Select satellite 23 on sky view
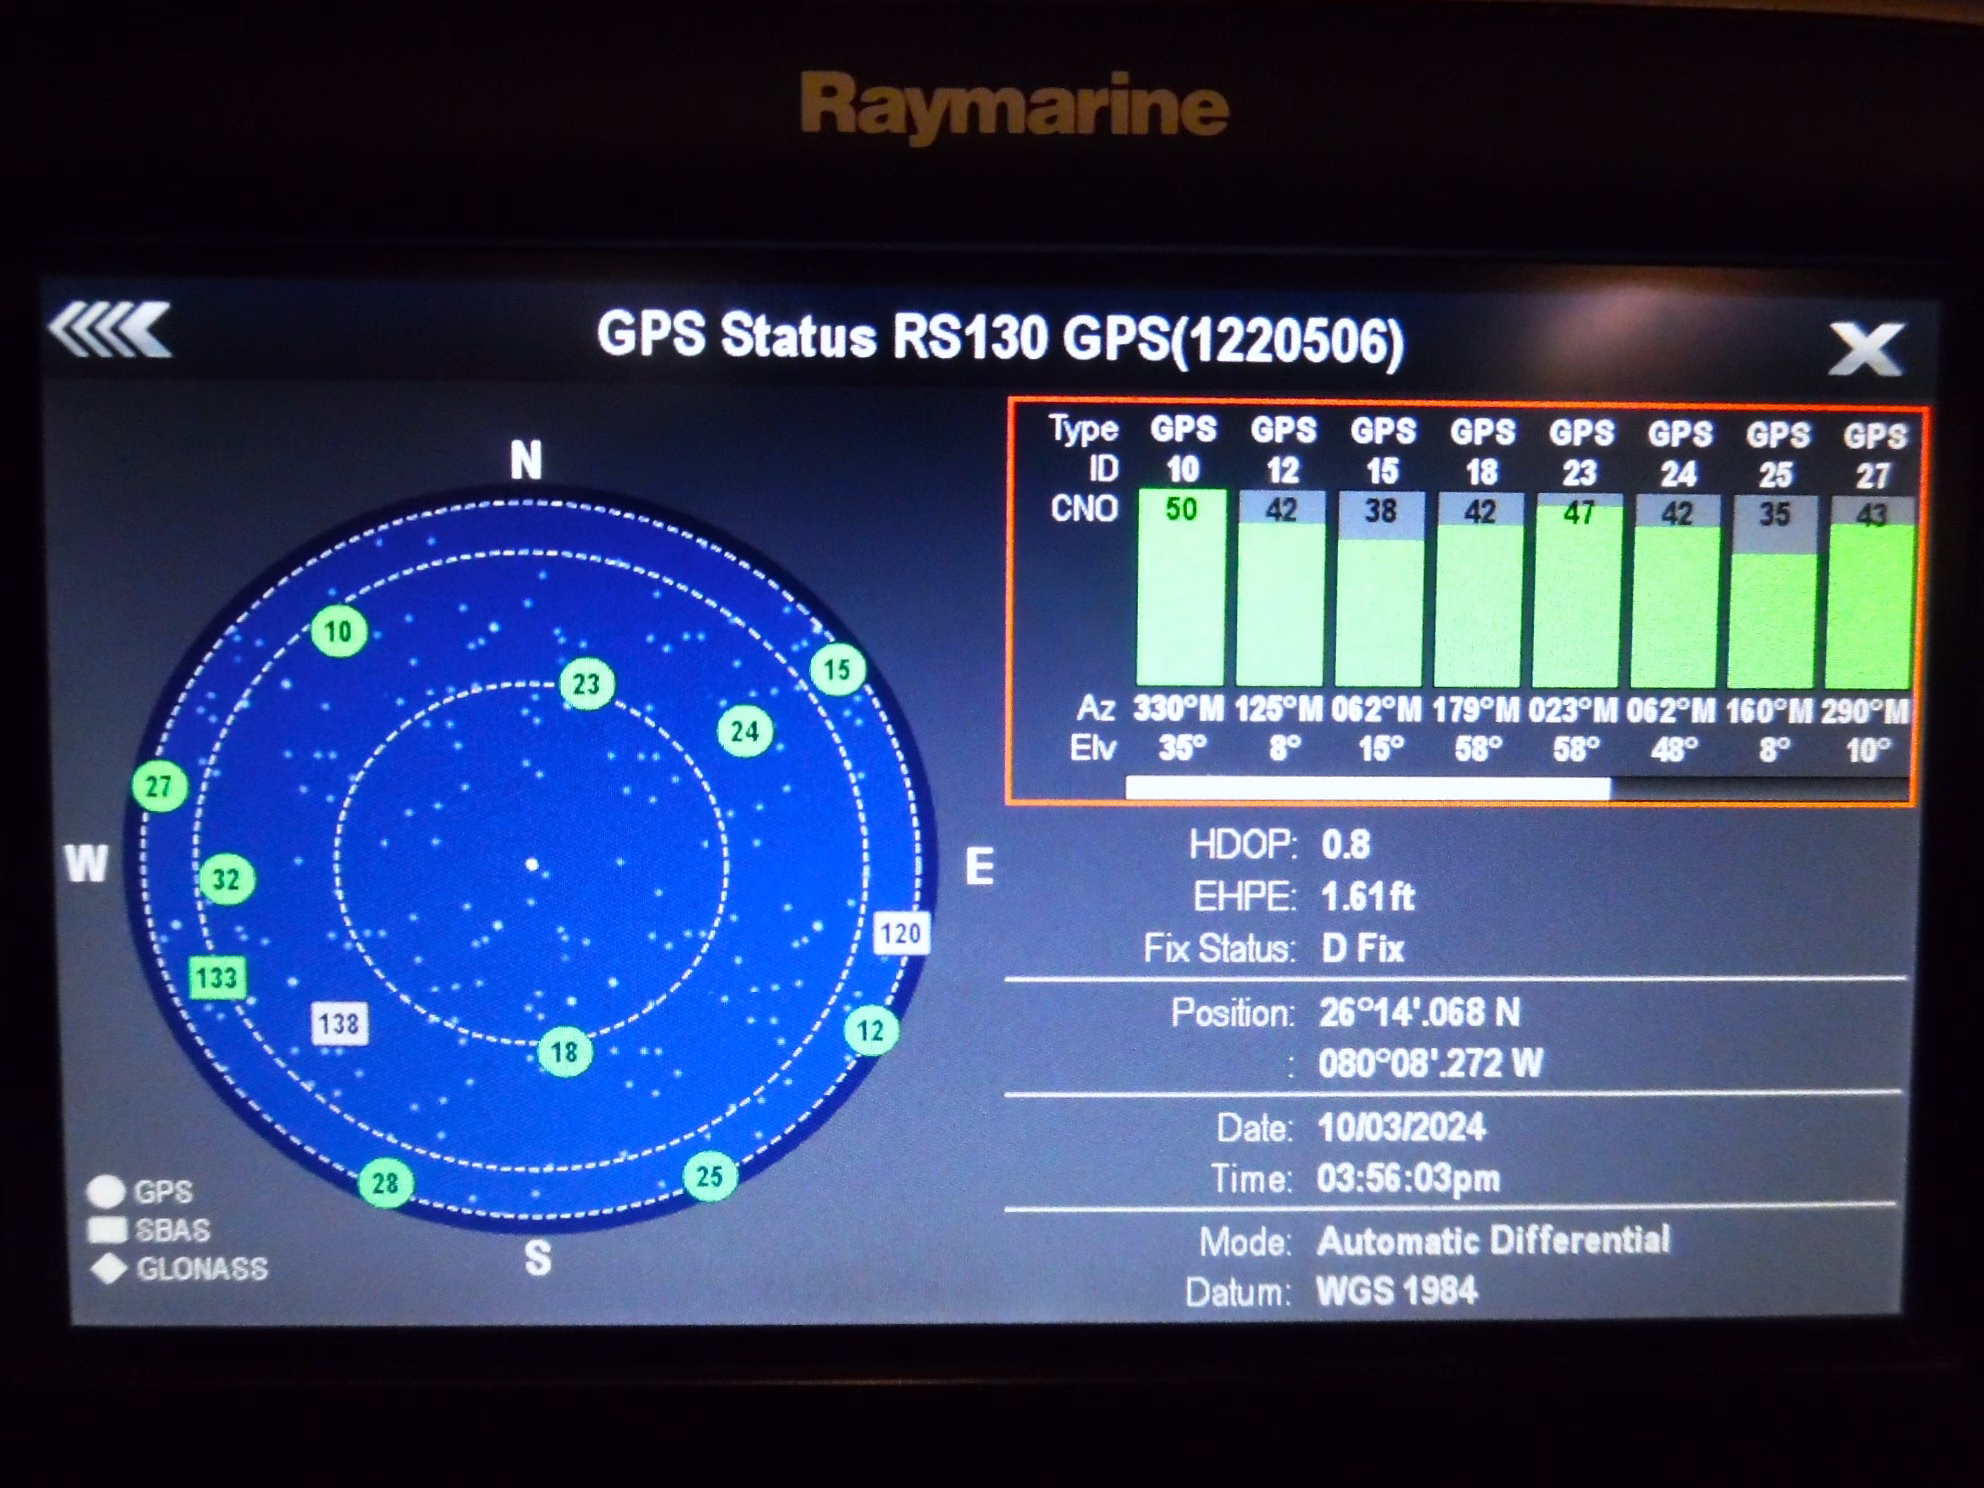Screen dimensions: 1984x1488 586,684
